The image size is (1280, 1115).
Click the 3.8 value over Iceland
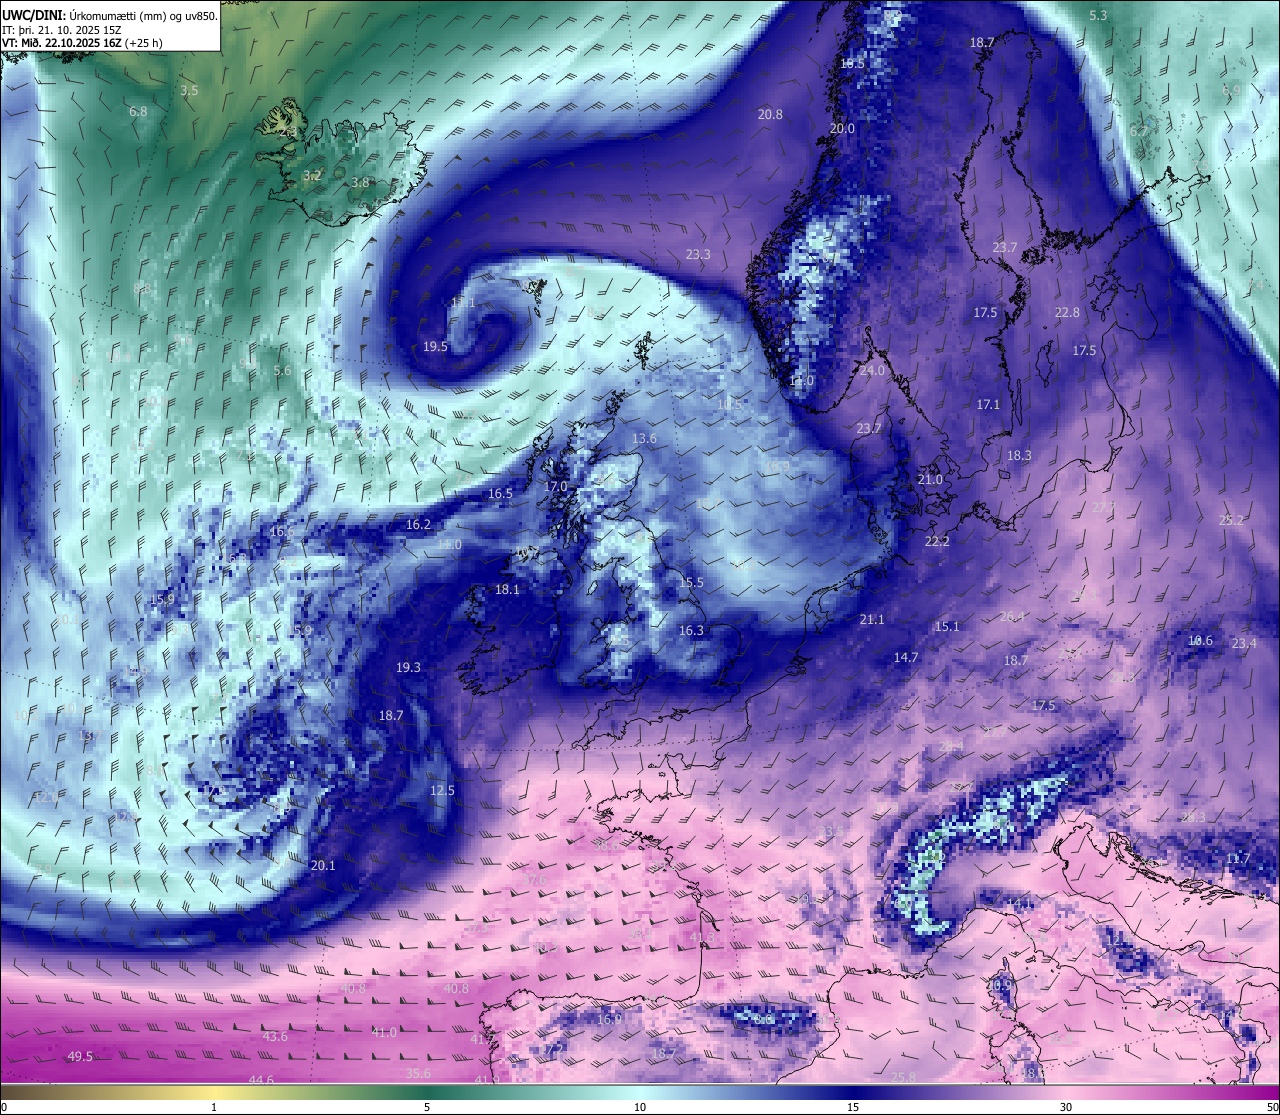(x=360, y=183)
